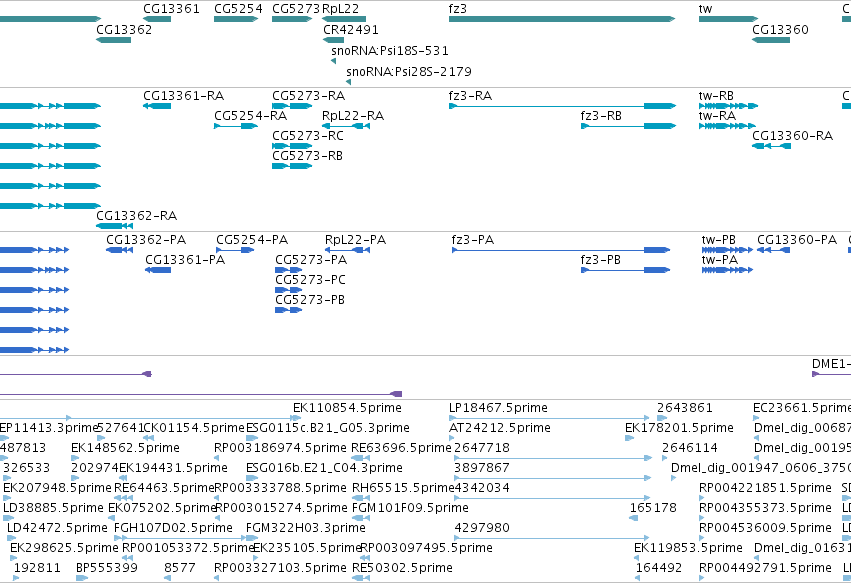Viewport: 851px width, 583px height.
Task: Click the fz3-PB protein glyph
Action: tap(625, 270)
